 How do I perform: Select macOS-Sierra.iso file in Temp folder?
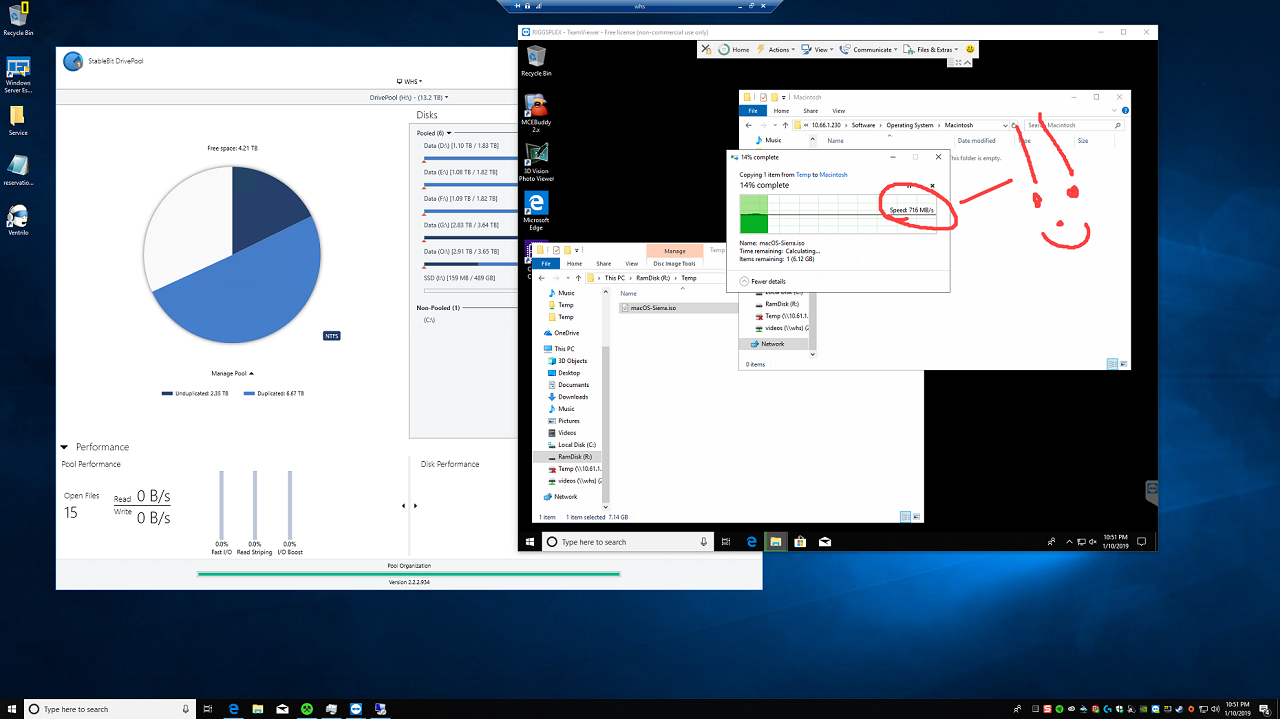tap(653, 308)
